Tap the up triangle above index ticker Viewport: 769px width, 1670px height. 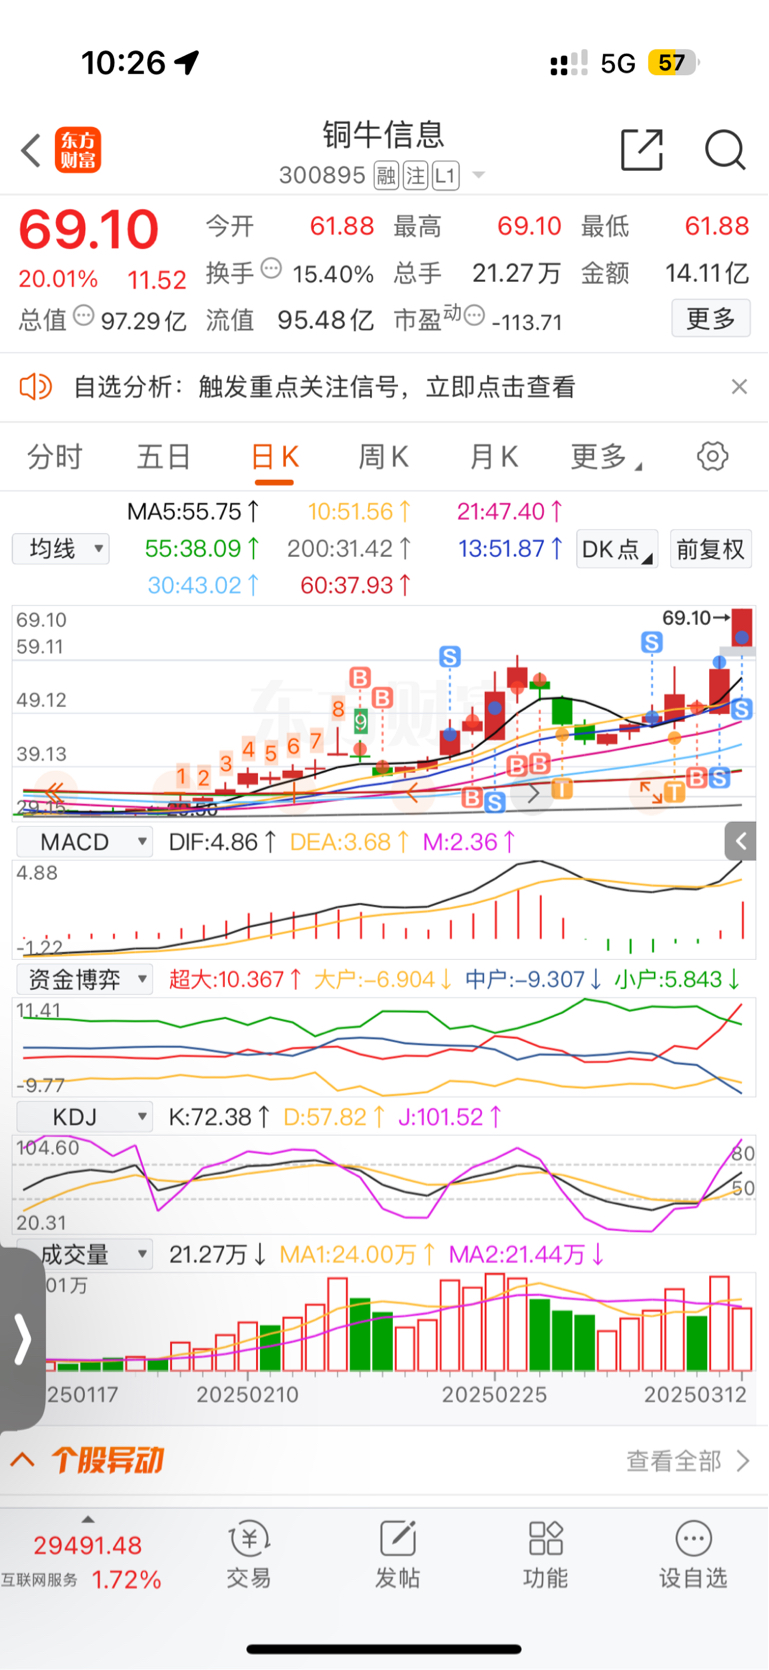pos(88,1519)
